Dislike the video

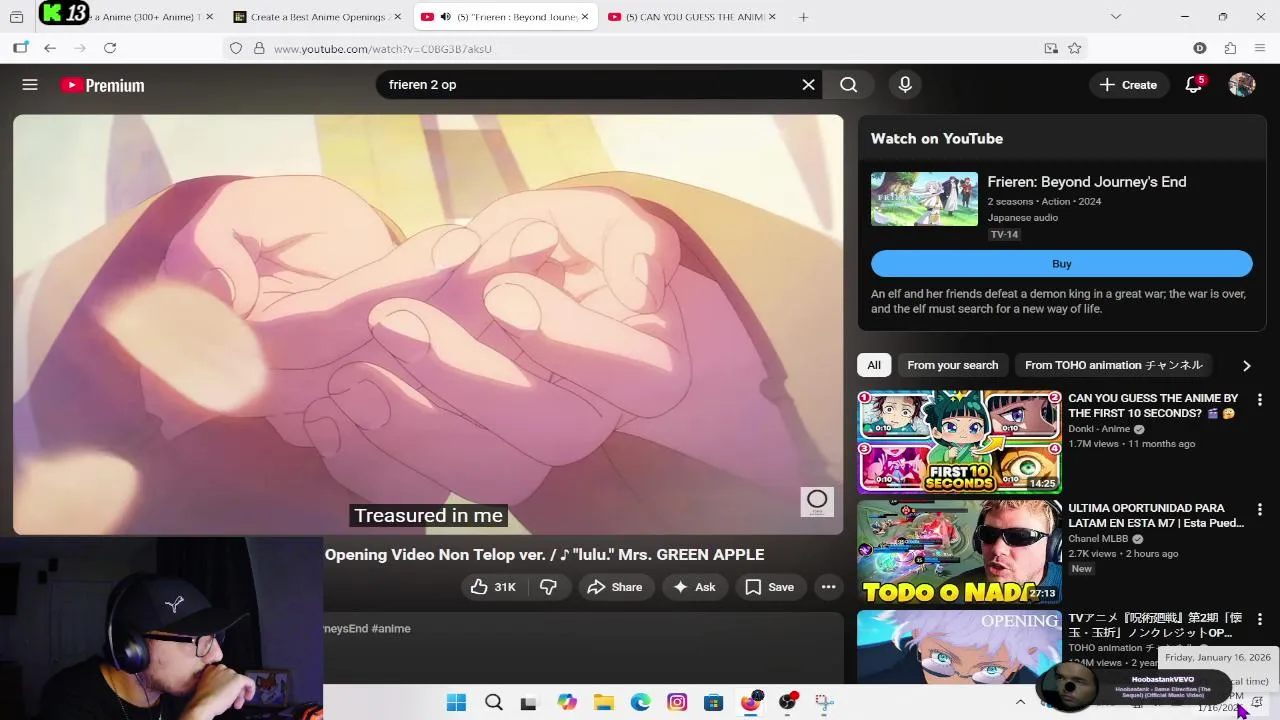click(x=548, y=587)
